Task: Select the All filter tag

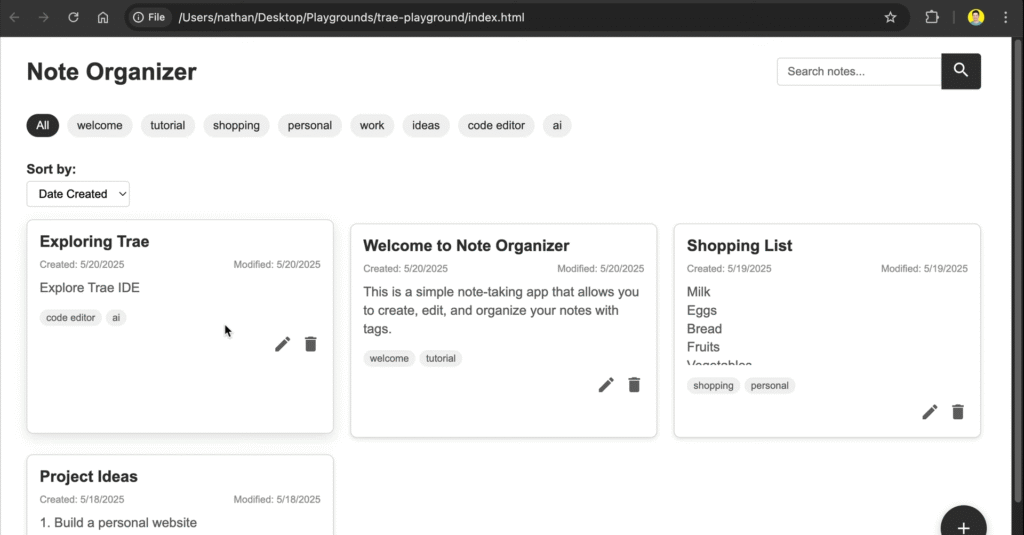Action: pos(42,125)
